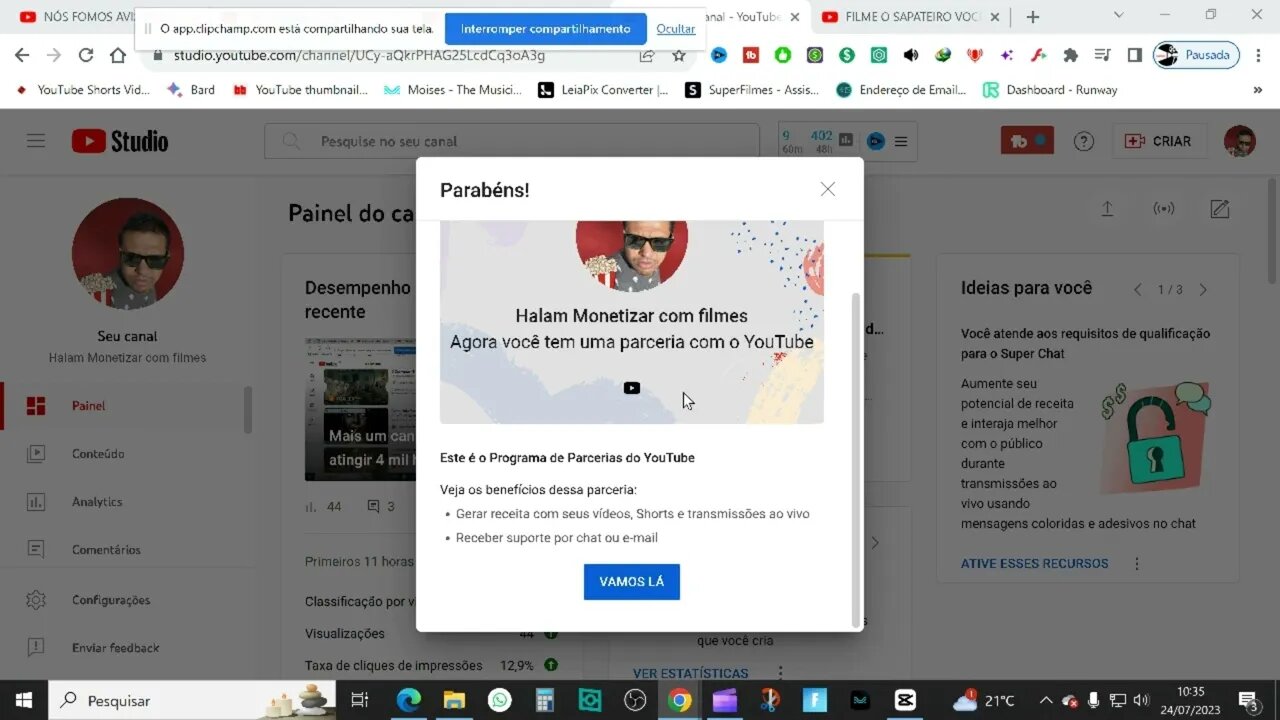Toggle the browser side panel icon
The width and height of the screenshot is (1280, 720).
point(1134,55)
